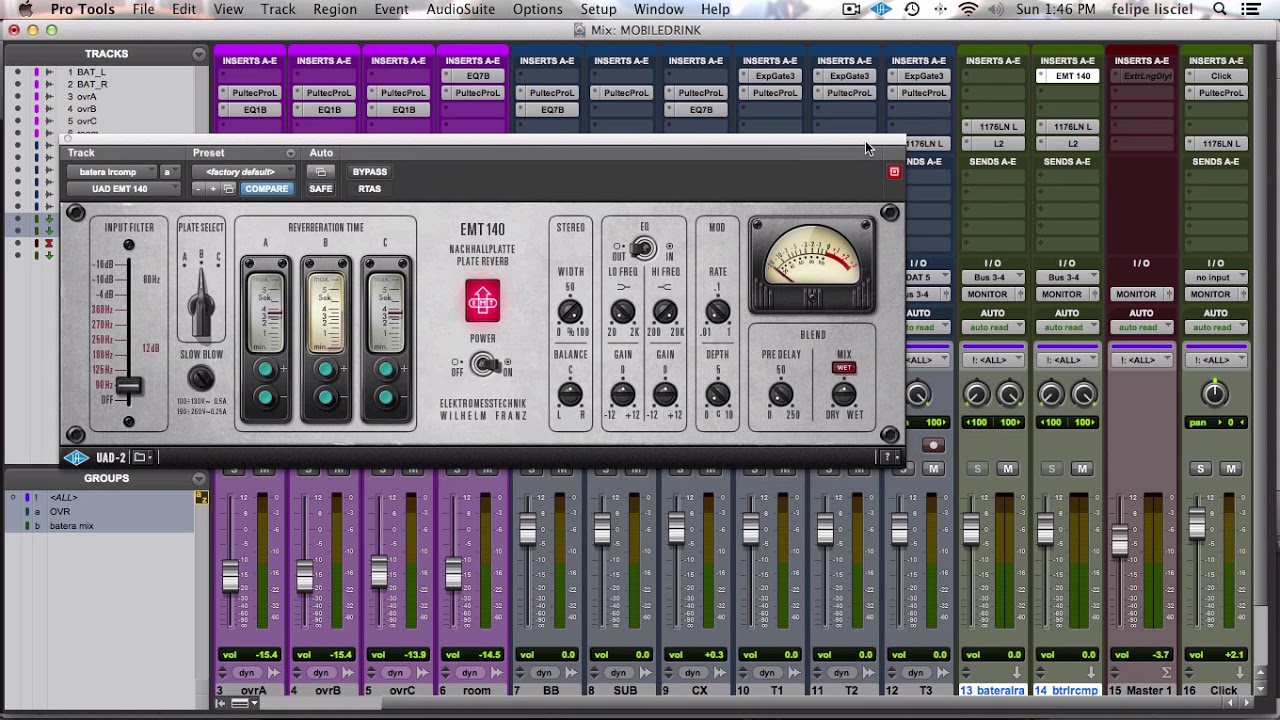1280x720 pixels.
Task: Open the no input selector on Click track
Action: pyautogui.click(x=1215, y=277)
